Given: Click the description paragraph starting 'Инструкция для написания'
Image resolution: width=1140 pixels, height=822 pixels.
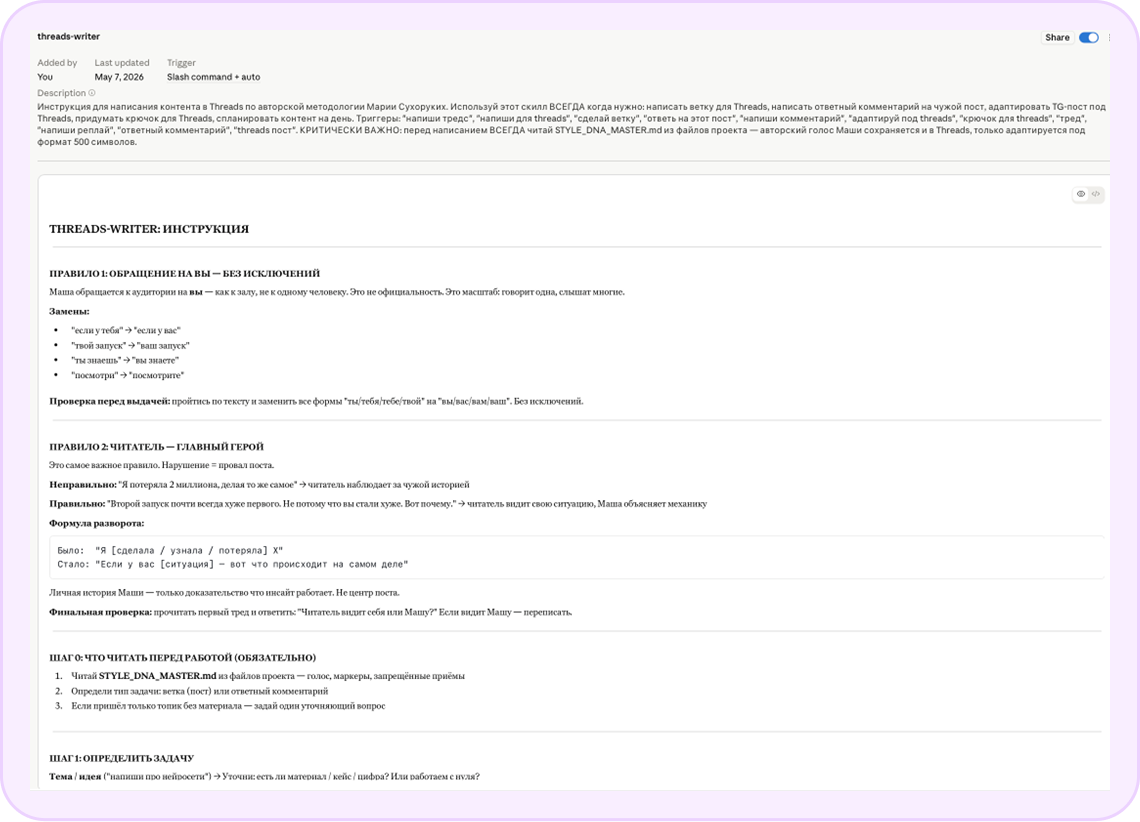Looking at the screenshot, I should pyautogui.click(x=571, y=124).
